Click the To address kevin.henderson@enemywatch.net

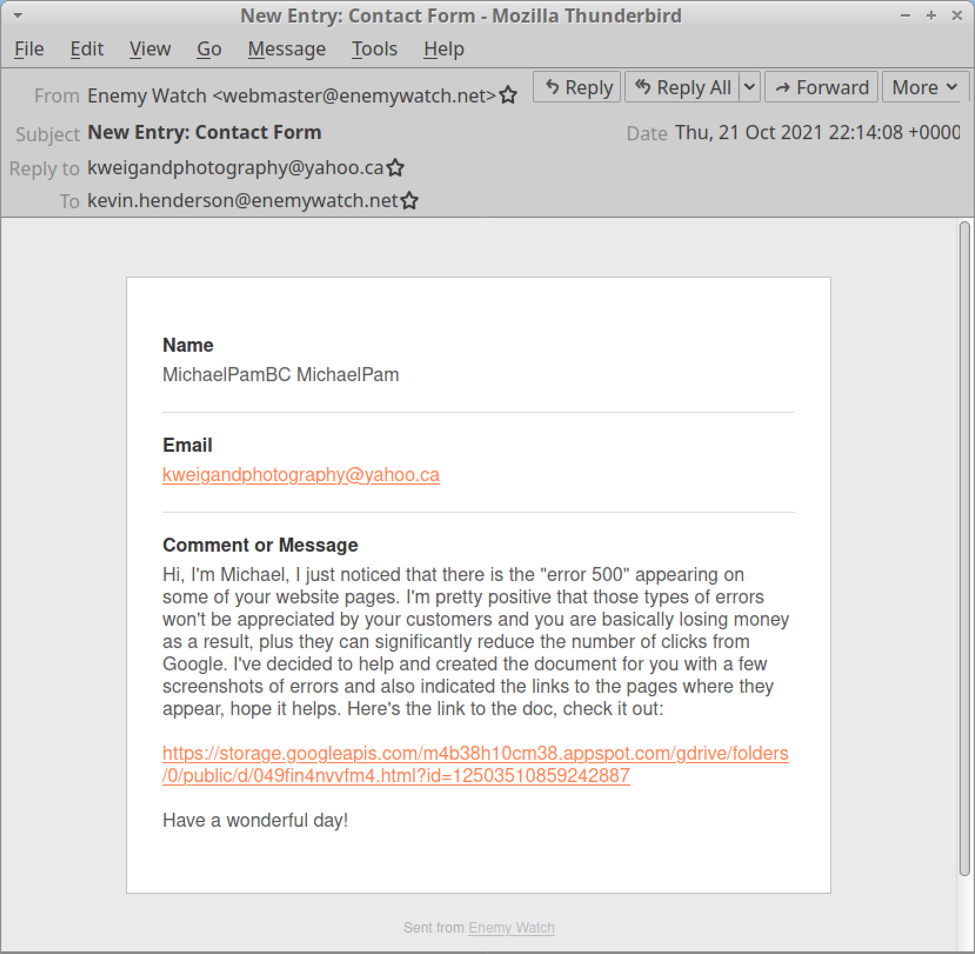point(243,201)
